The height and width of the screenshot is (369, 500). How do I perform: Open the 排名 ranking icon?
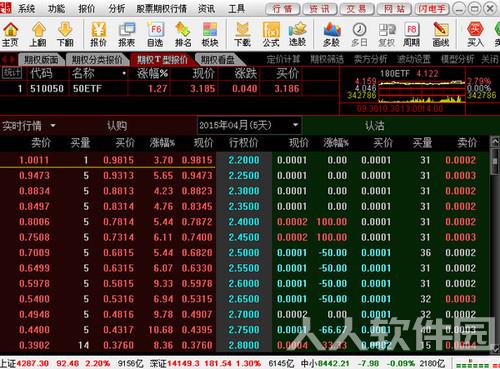click(x=183, y=34)
